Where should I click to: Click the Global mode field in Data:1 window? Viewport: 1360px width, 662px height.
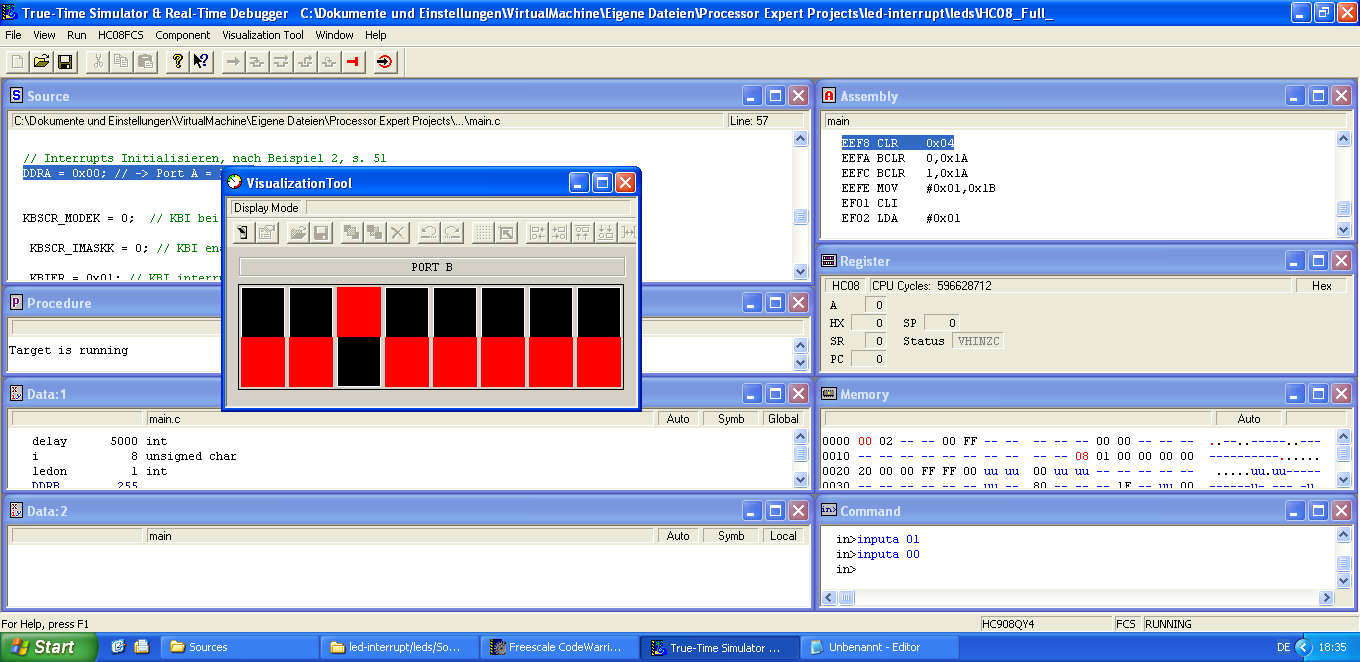(783, 419)
